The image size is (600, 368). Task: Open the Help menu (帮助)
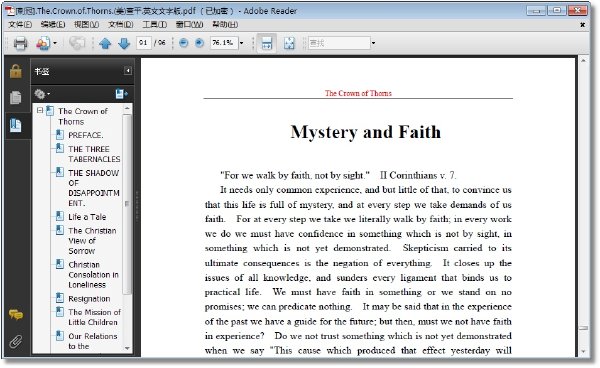tap(225, 24)
